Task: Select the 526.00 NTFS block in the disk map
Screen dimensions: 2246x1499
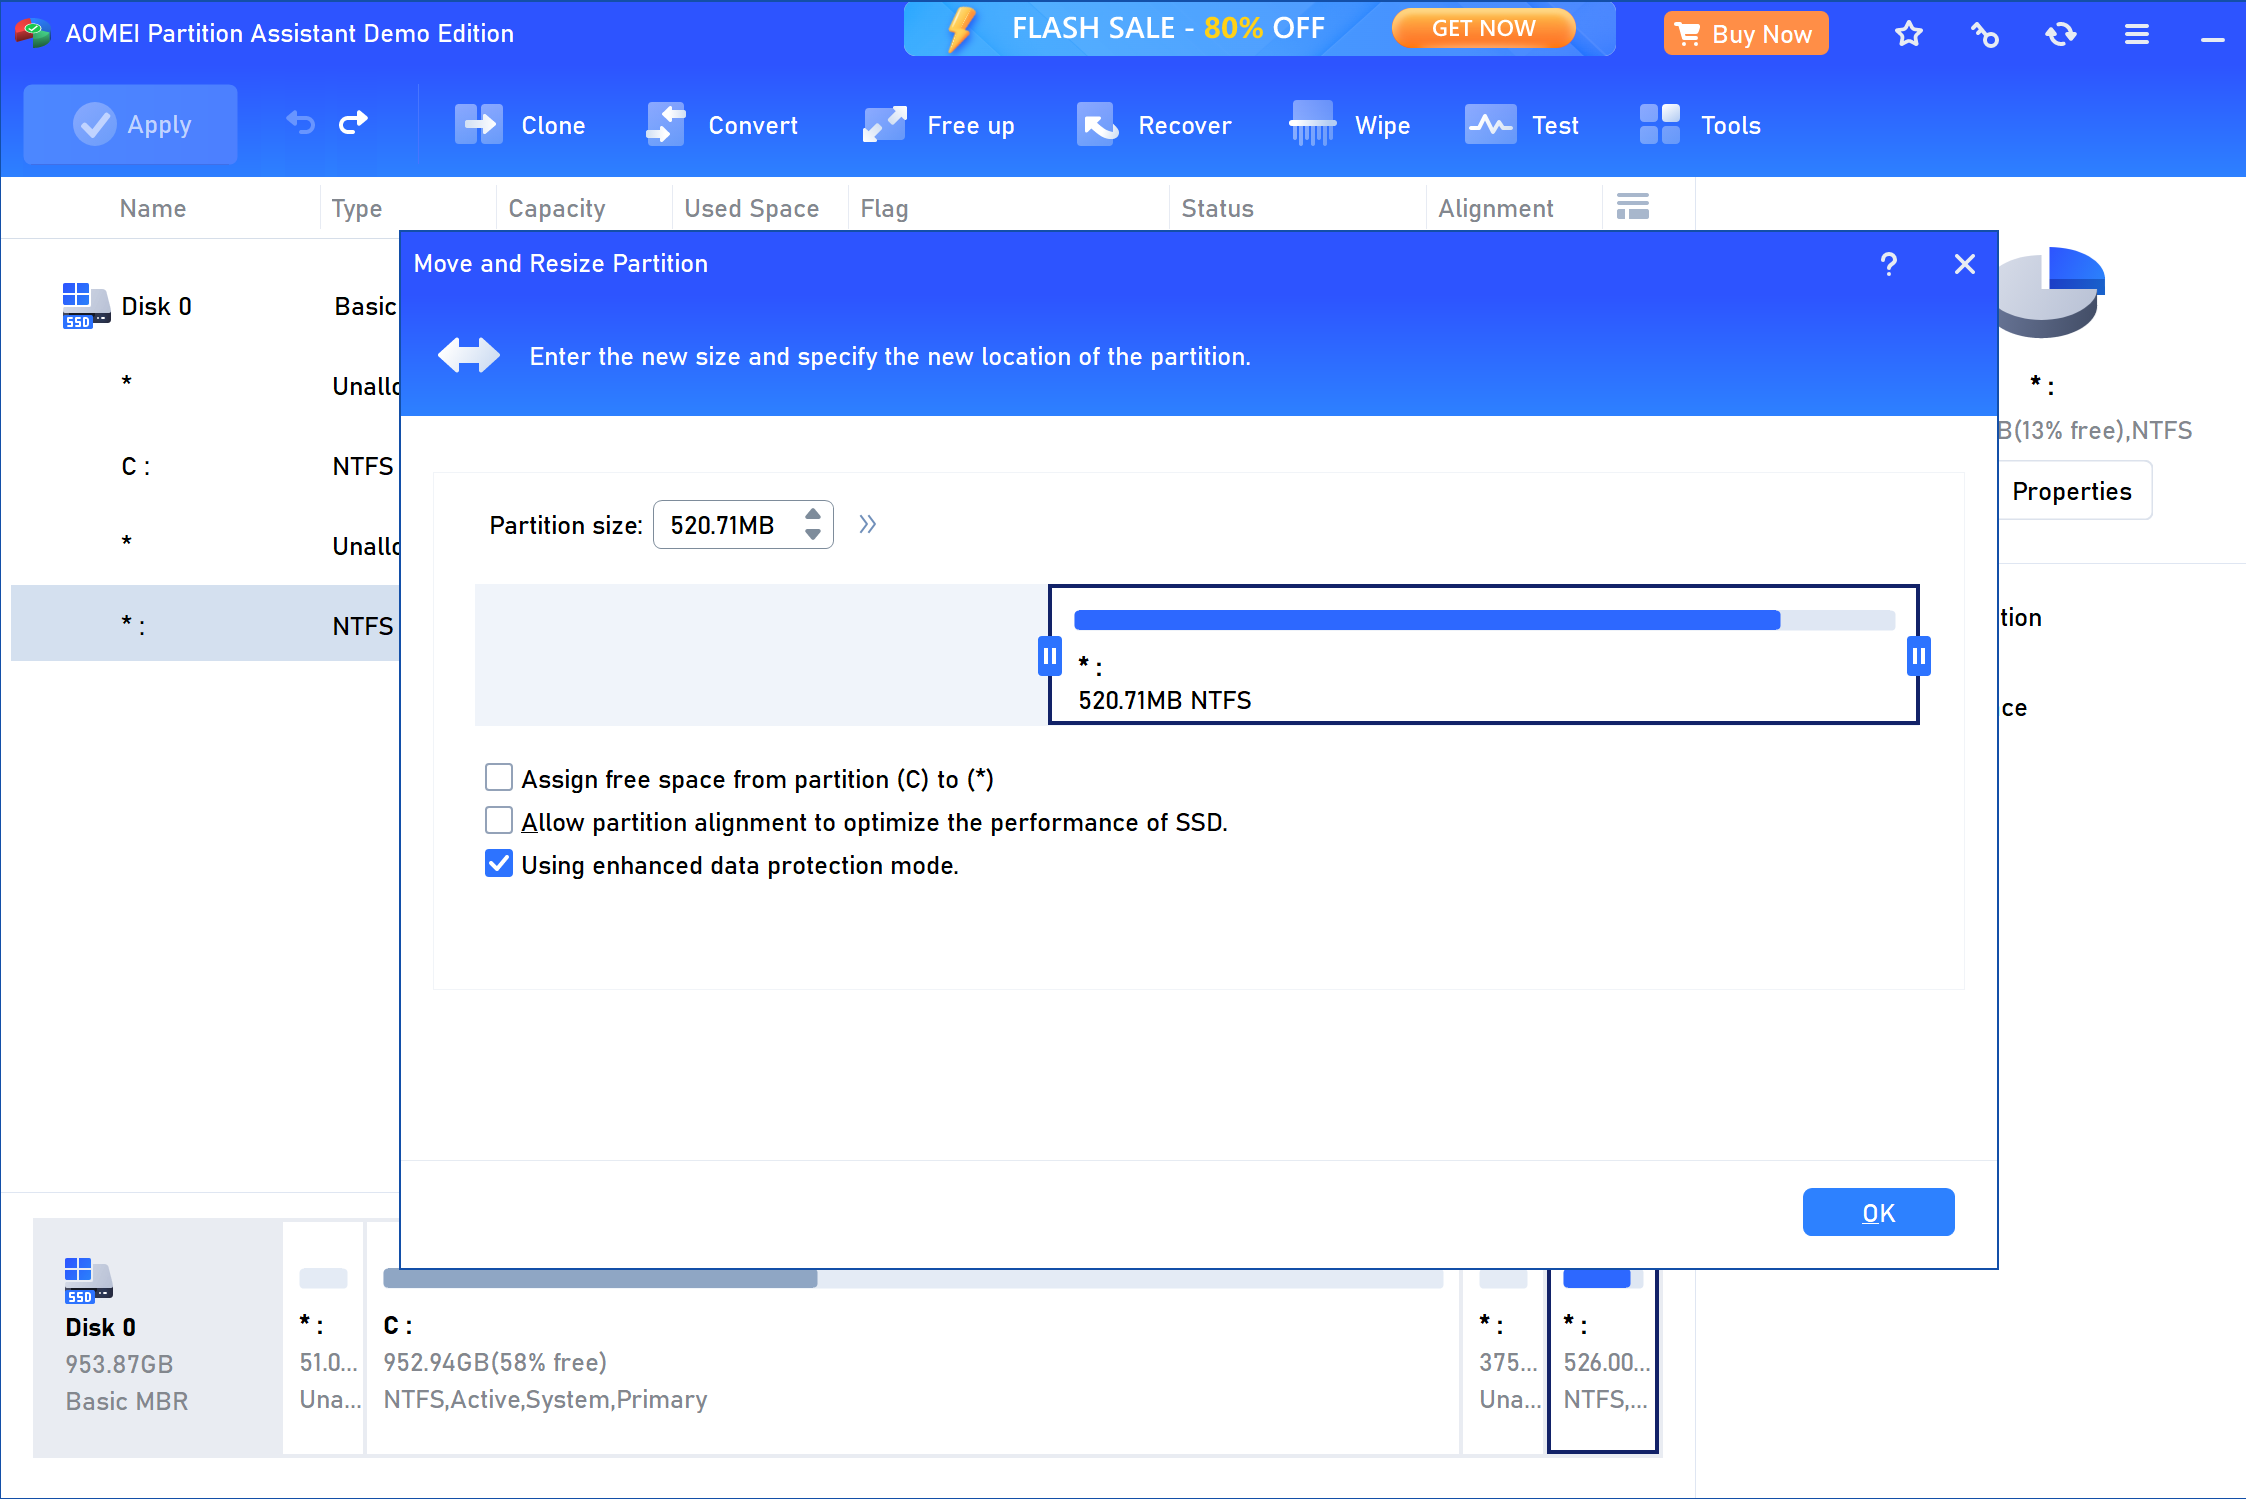Action: pos(1603,1361)
